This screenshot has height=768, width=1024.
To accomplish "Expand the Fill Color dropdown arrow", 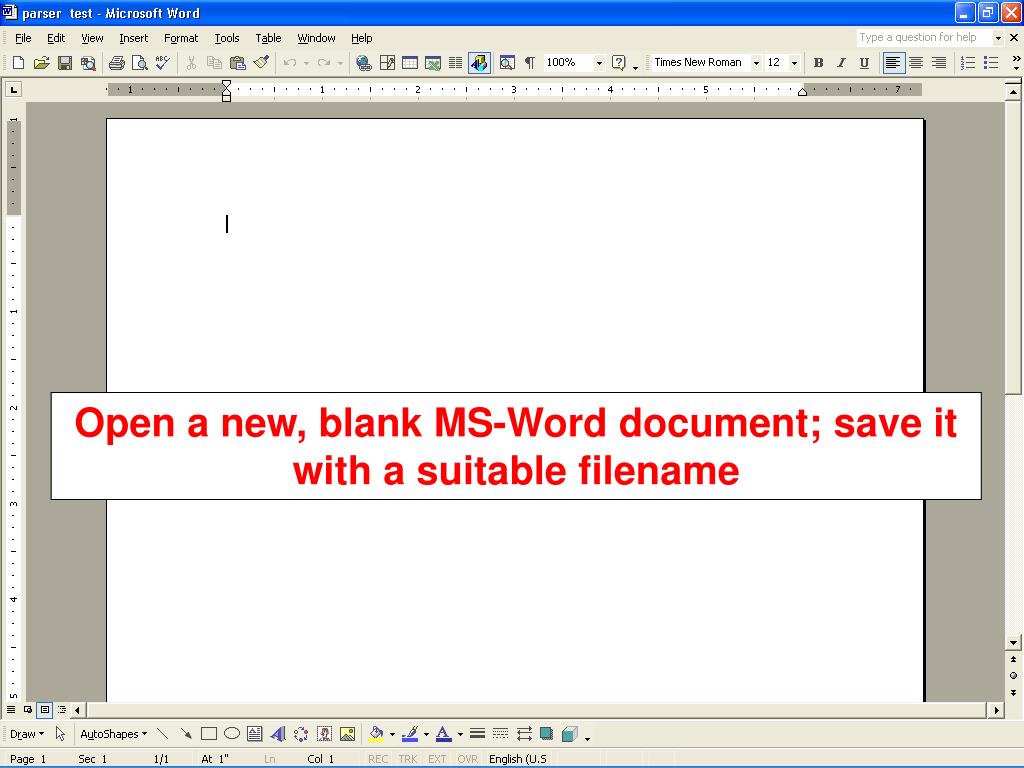I will point(392,734).
